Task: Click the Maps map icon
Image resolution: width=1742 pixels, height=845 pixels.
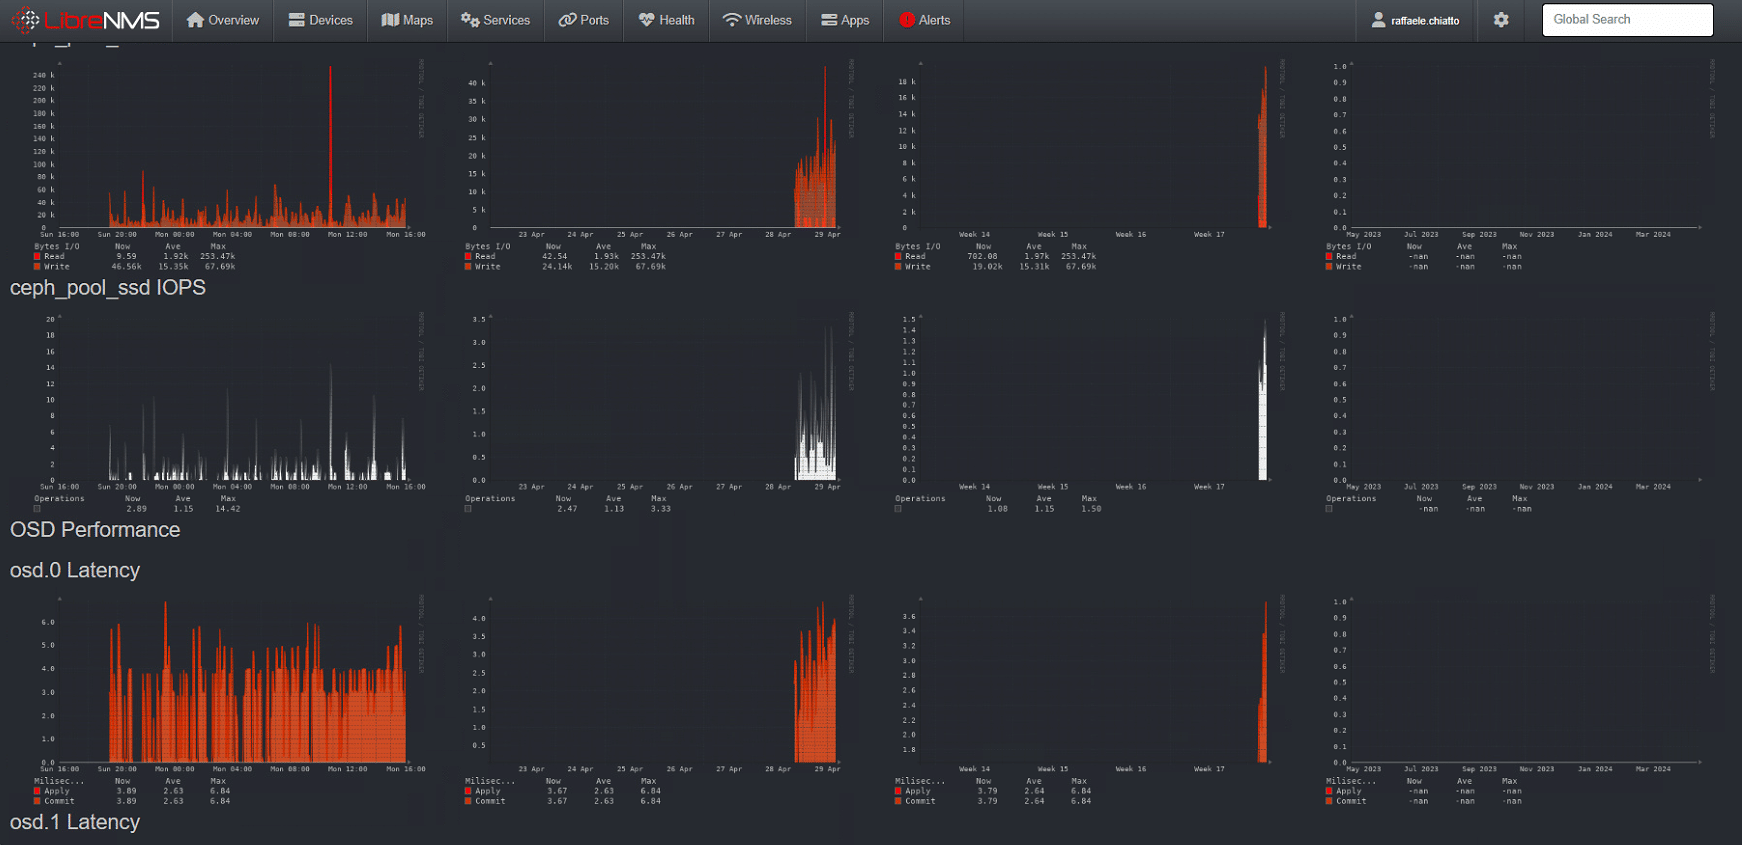Action: pos(390,20)
